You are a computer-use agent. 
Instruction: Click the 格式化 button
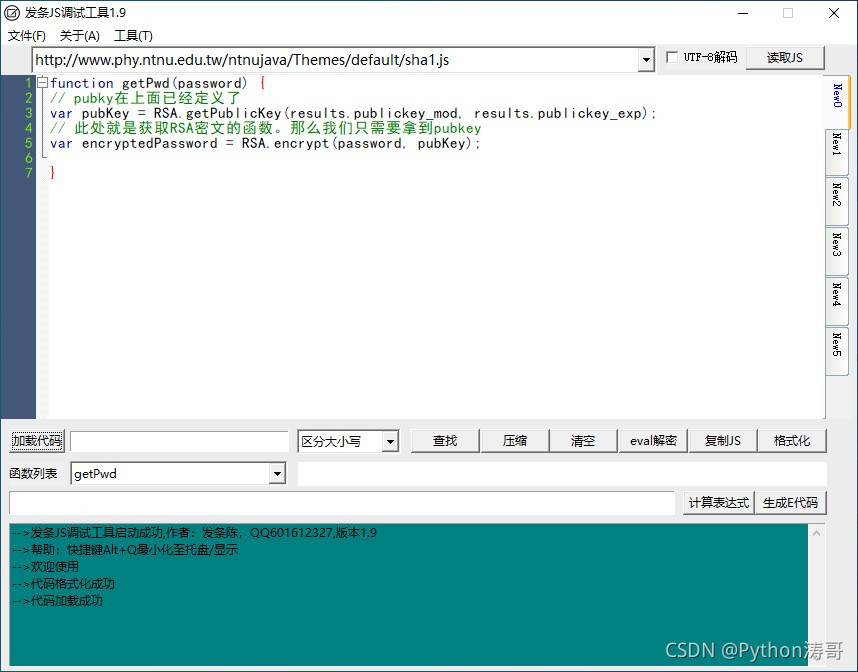tap(792, 441)
